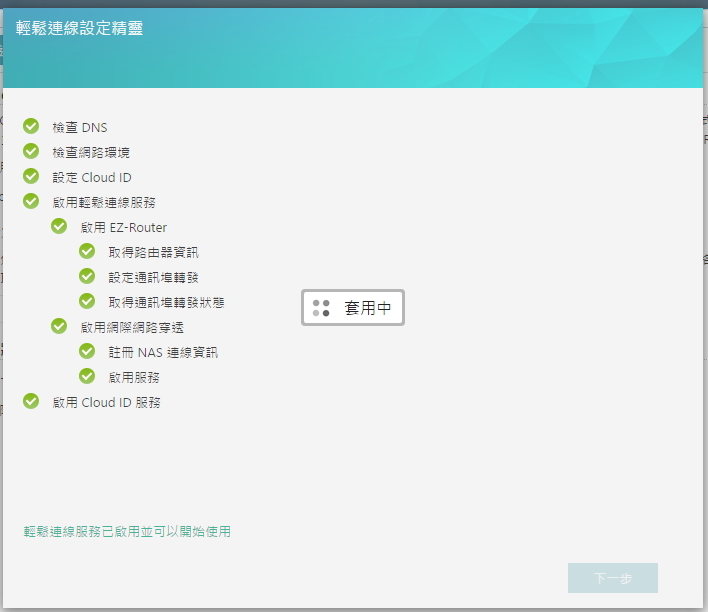Screen dimensions: 708x612
Task: Click the 下一步 button
Action: coord(612,578)
